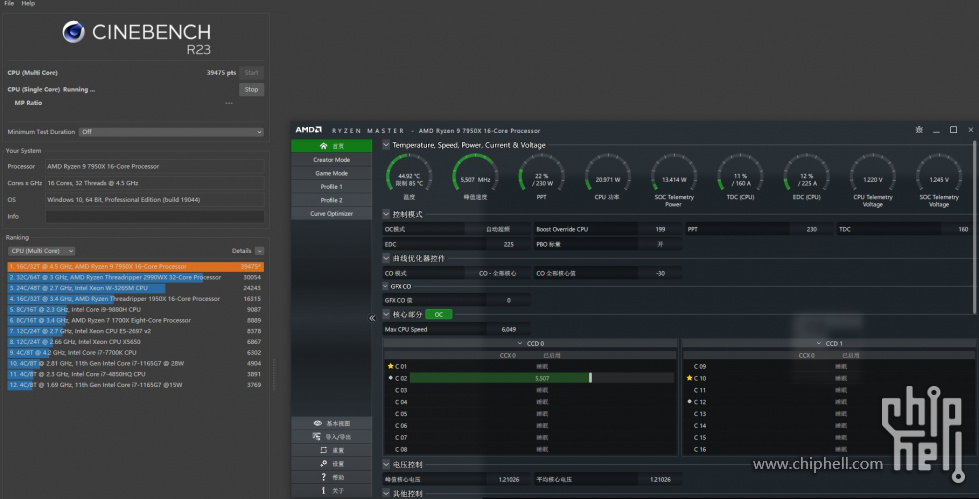Viewport: 979px width, 499px height.
Task: Click the C 02 frequency bar
Action: tap(542, 378)
